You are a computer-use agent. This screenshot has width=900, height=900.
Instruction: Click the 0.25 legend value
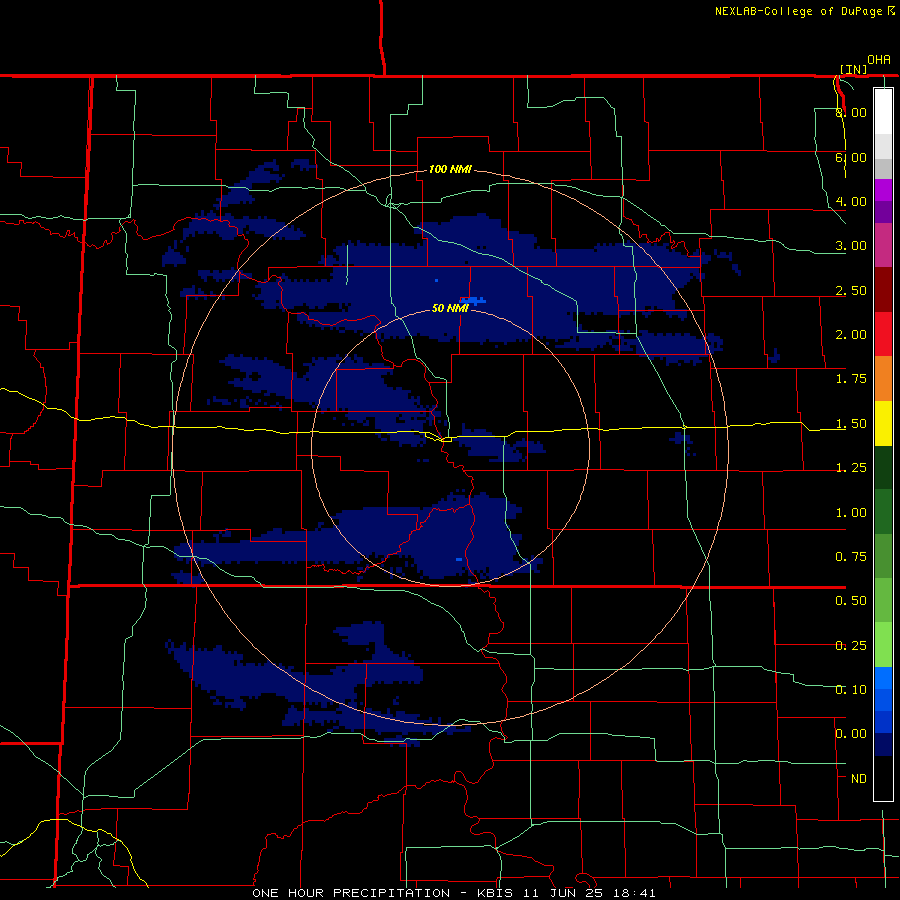[851, 646]
